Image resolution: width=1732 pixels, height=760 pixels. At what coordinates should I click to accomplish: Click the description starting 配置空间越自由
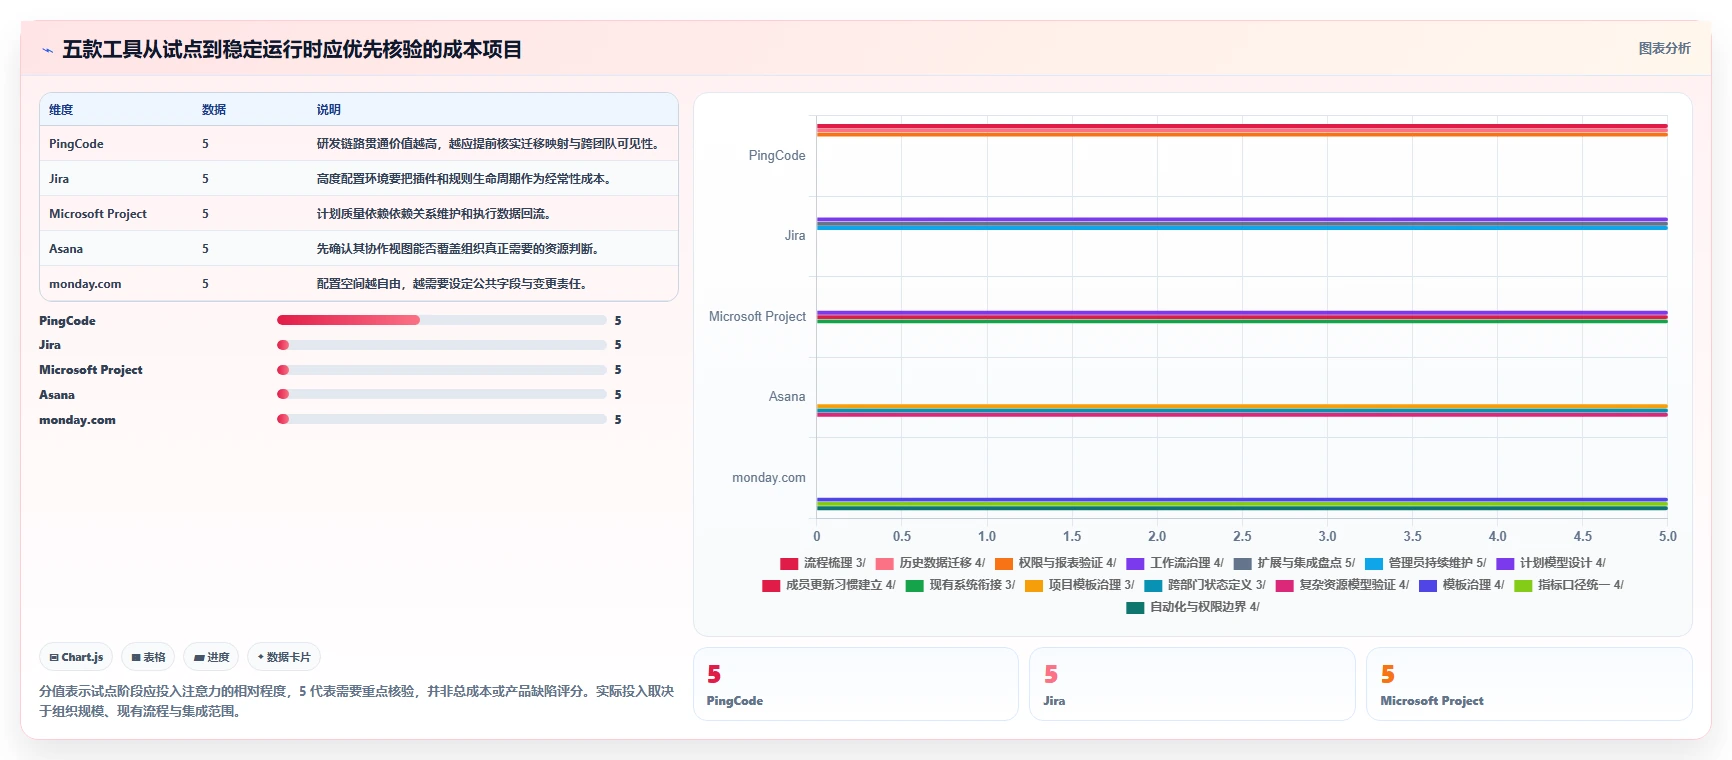(x=452, y=284)
